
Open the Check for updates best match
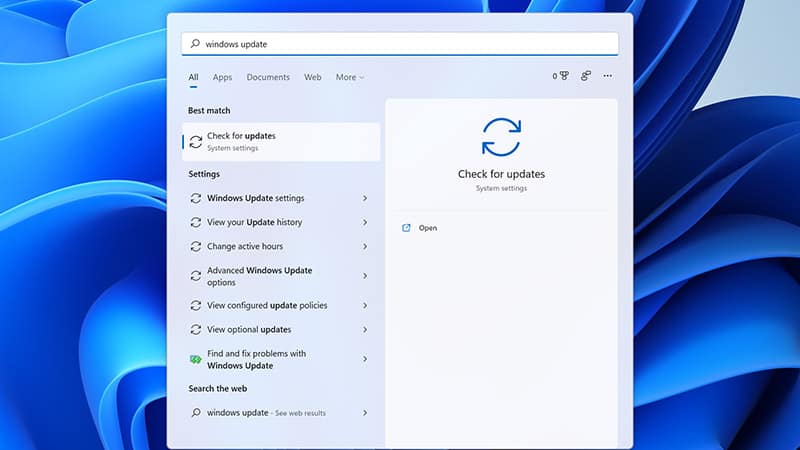coord(281,142)
